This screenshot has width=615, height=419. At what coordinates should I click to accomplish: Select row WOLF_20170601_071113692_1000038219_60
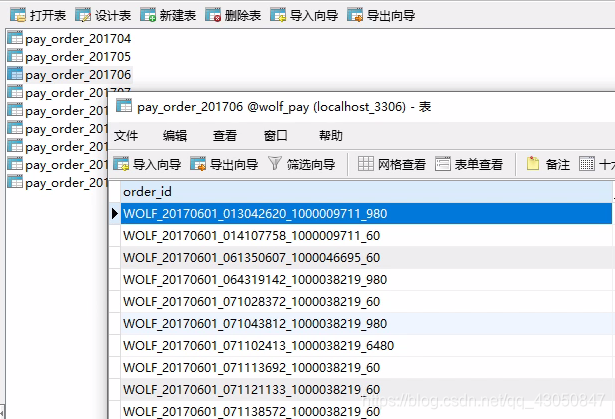tap(366, 367)
